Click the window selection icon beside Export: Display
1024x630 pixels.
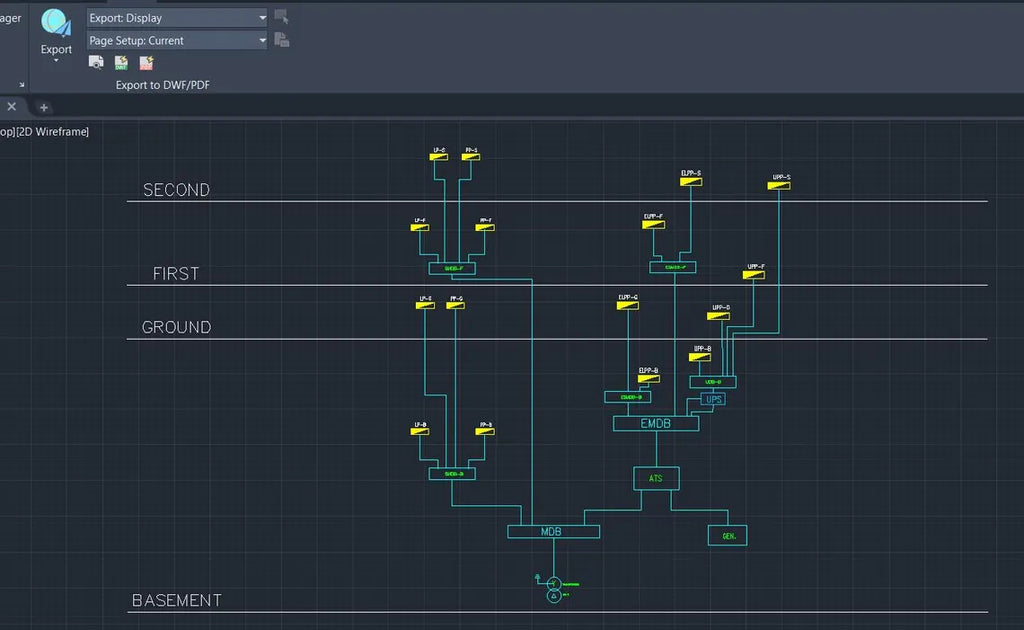pos(281,17)
